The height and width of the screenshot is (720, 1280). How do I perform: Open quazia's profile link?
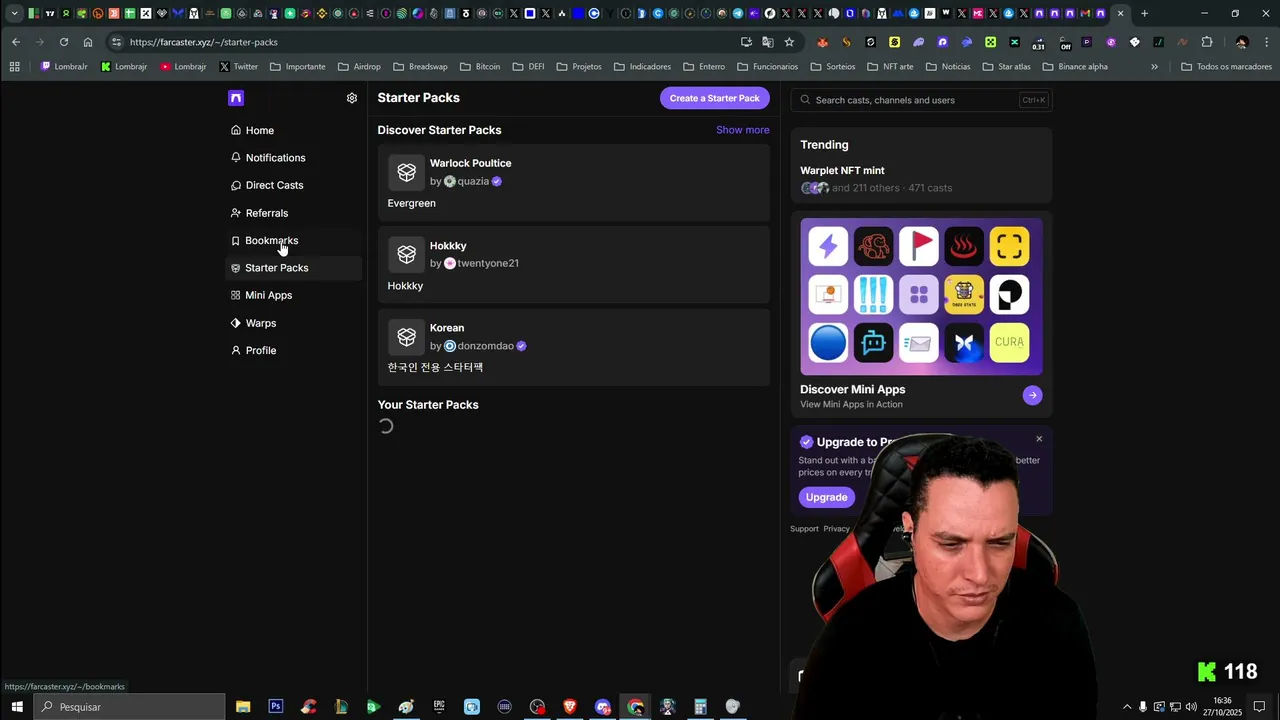pyautogui.click(x=473, y=181)
